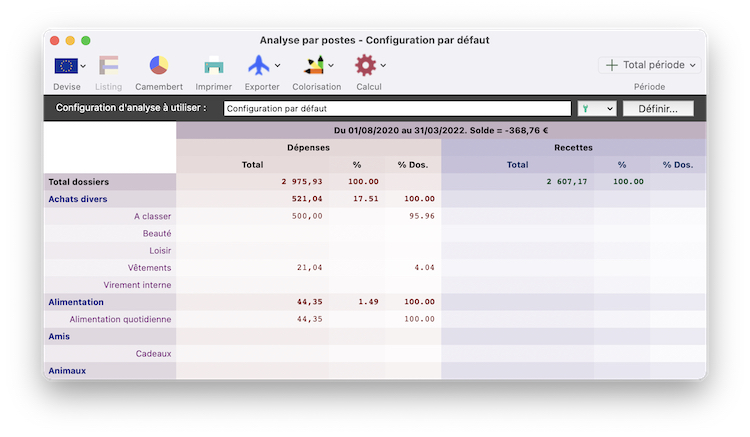The width and height of the screenshot is (750, 437).
Task: Select the Cadeaux category row
Action: click(110, 354)
